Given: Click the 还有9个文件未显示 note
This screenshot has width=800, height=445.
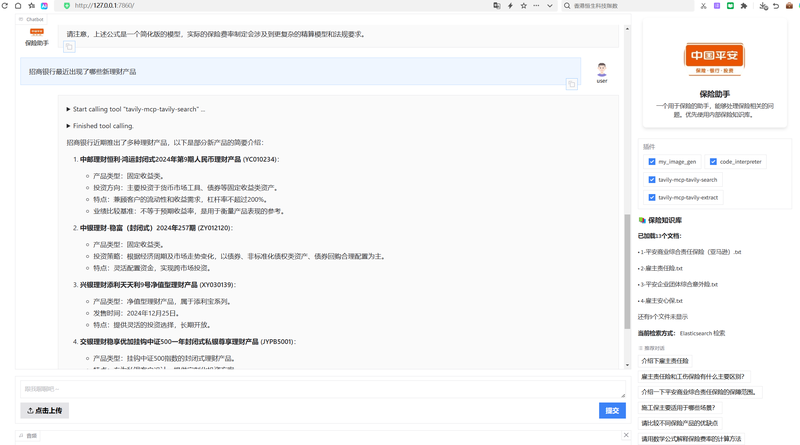Looking at the screenshot, I should point(663,316).
